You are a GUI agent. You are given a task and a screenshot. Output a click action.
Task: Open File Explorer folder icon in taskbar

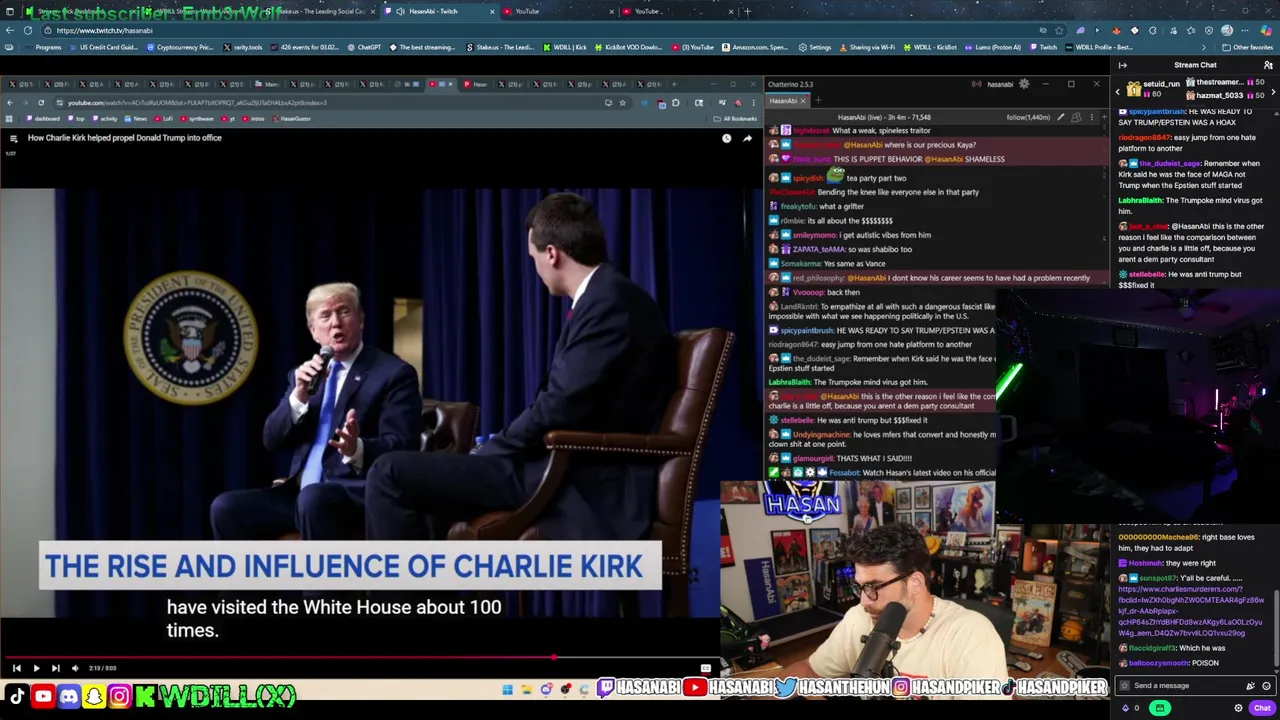[526, 689]
